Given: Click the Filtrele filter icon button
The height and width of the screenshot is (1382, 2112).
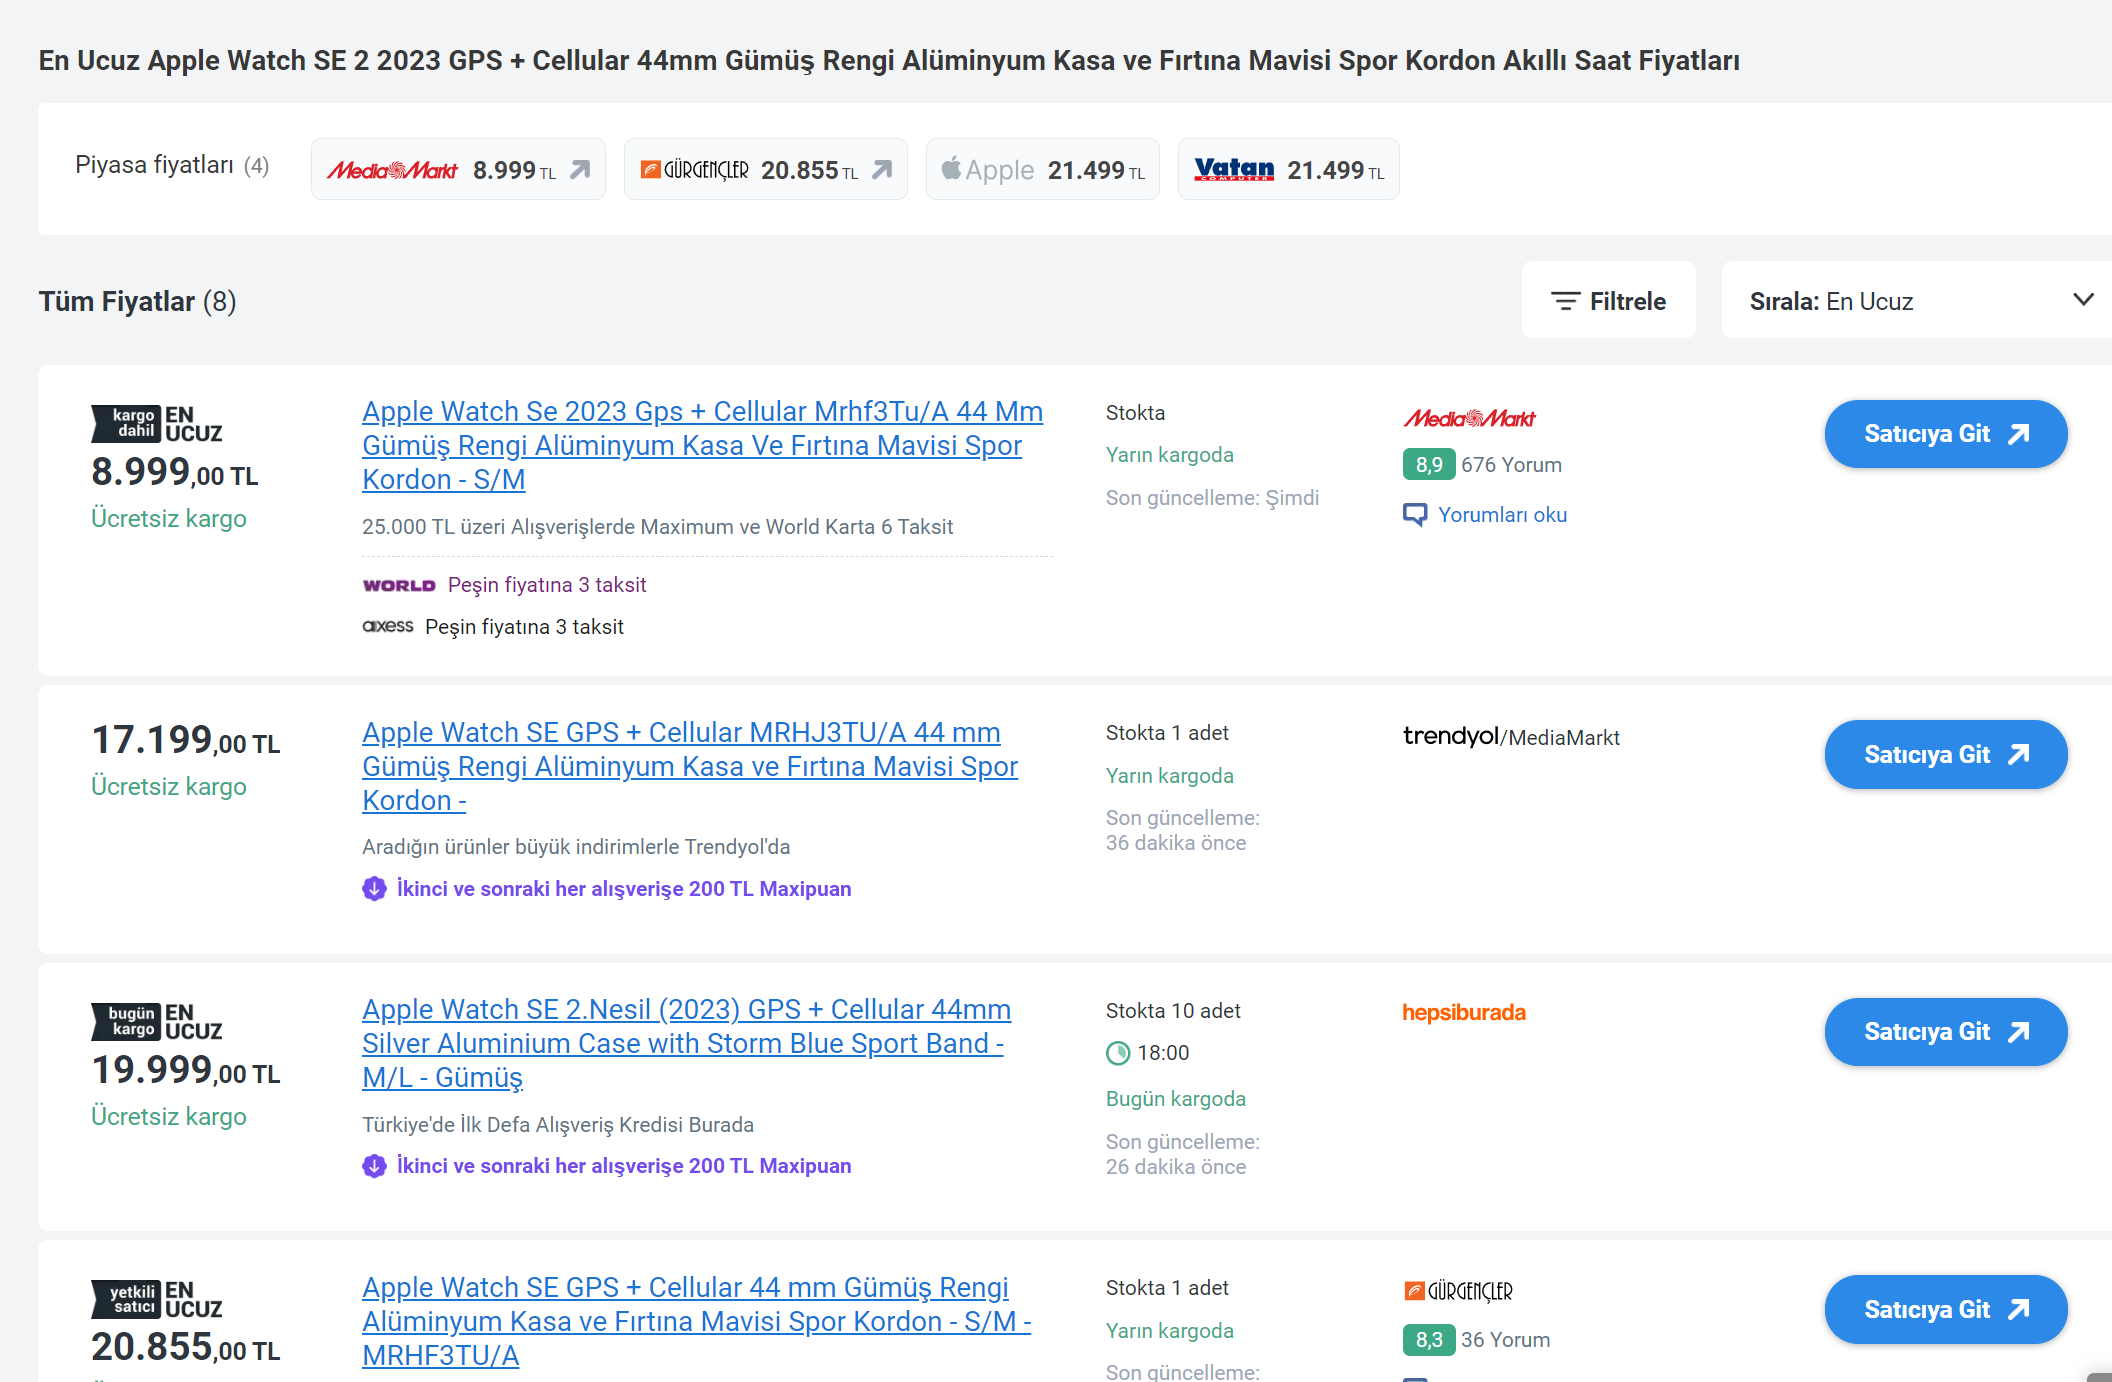Looking at the screenshot, I should coord(1608,301).
